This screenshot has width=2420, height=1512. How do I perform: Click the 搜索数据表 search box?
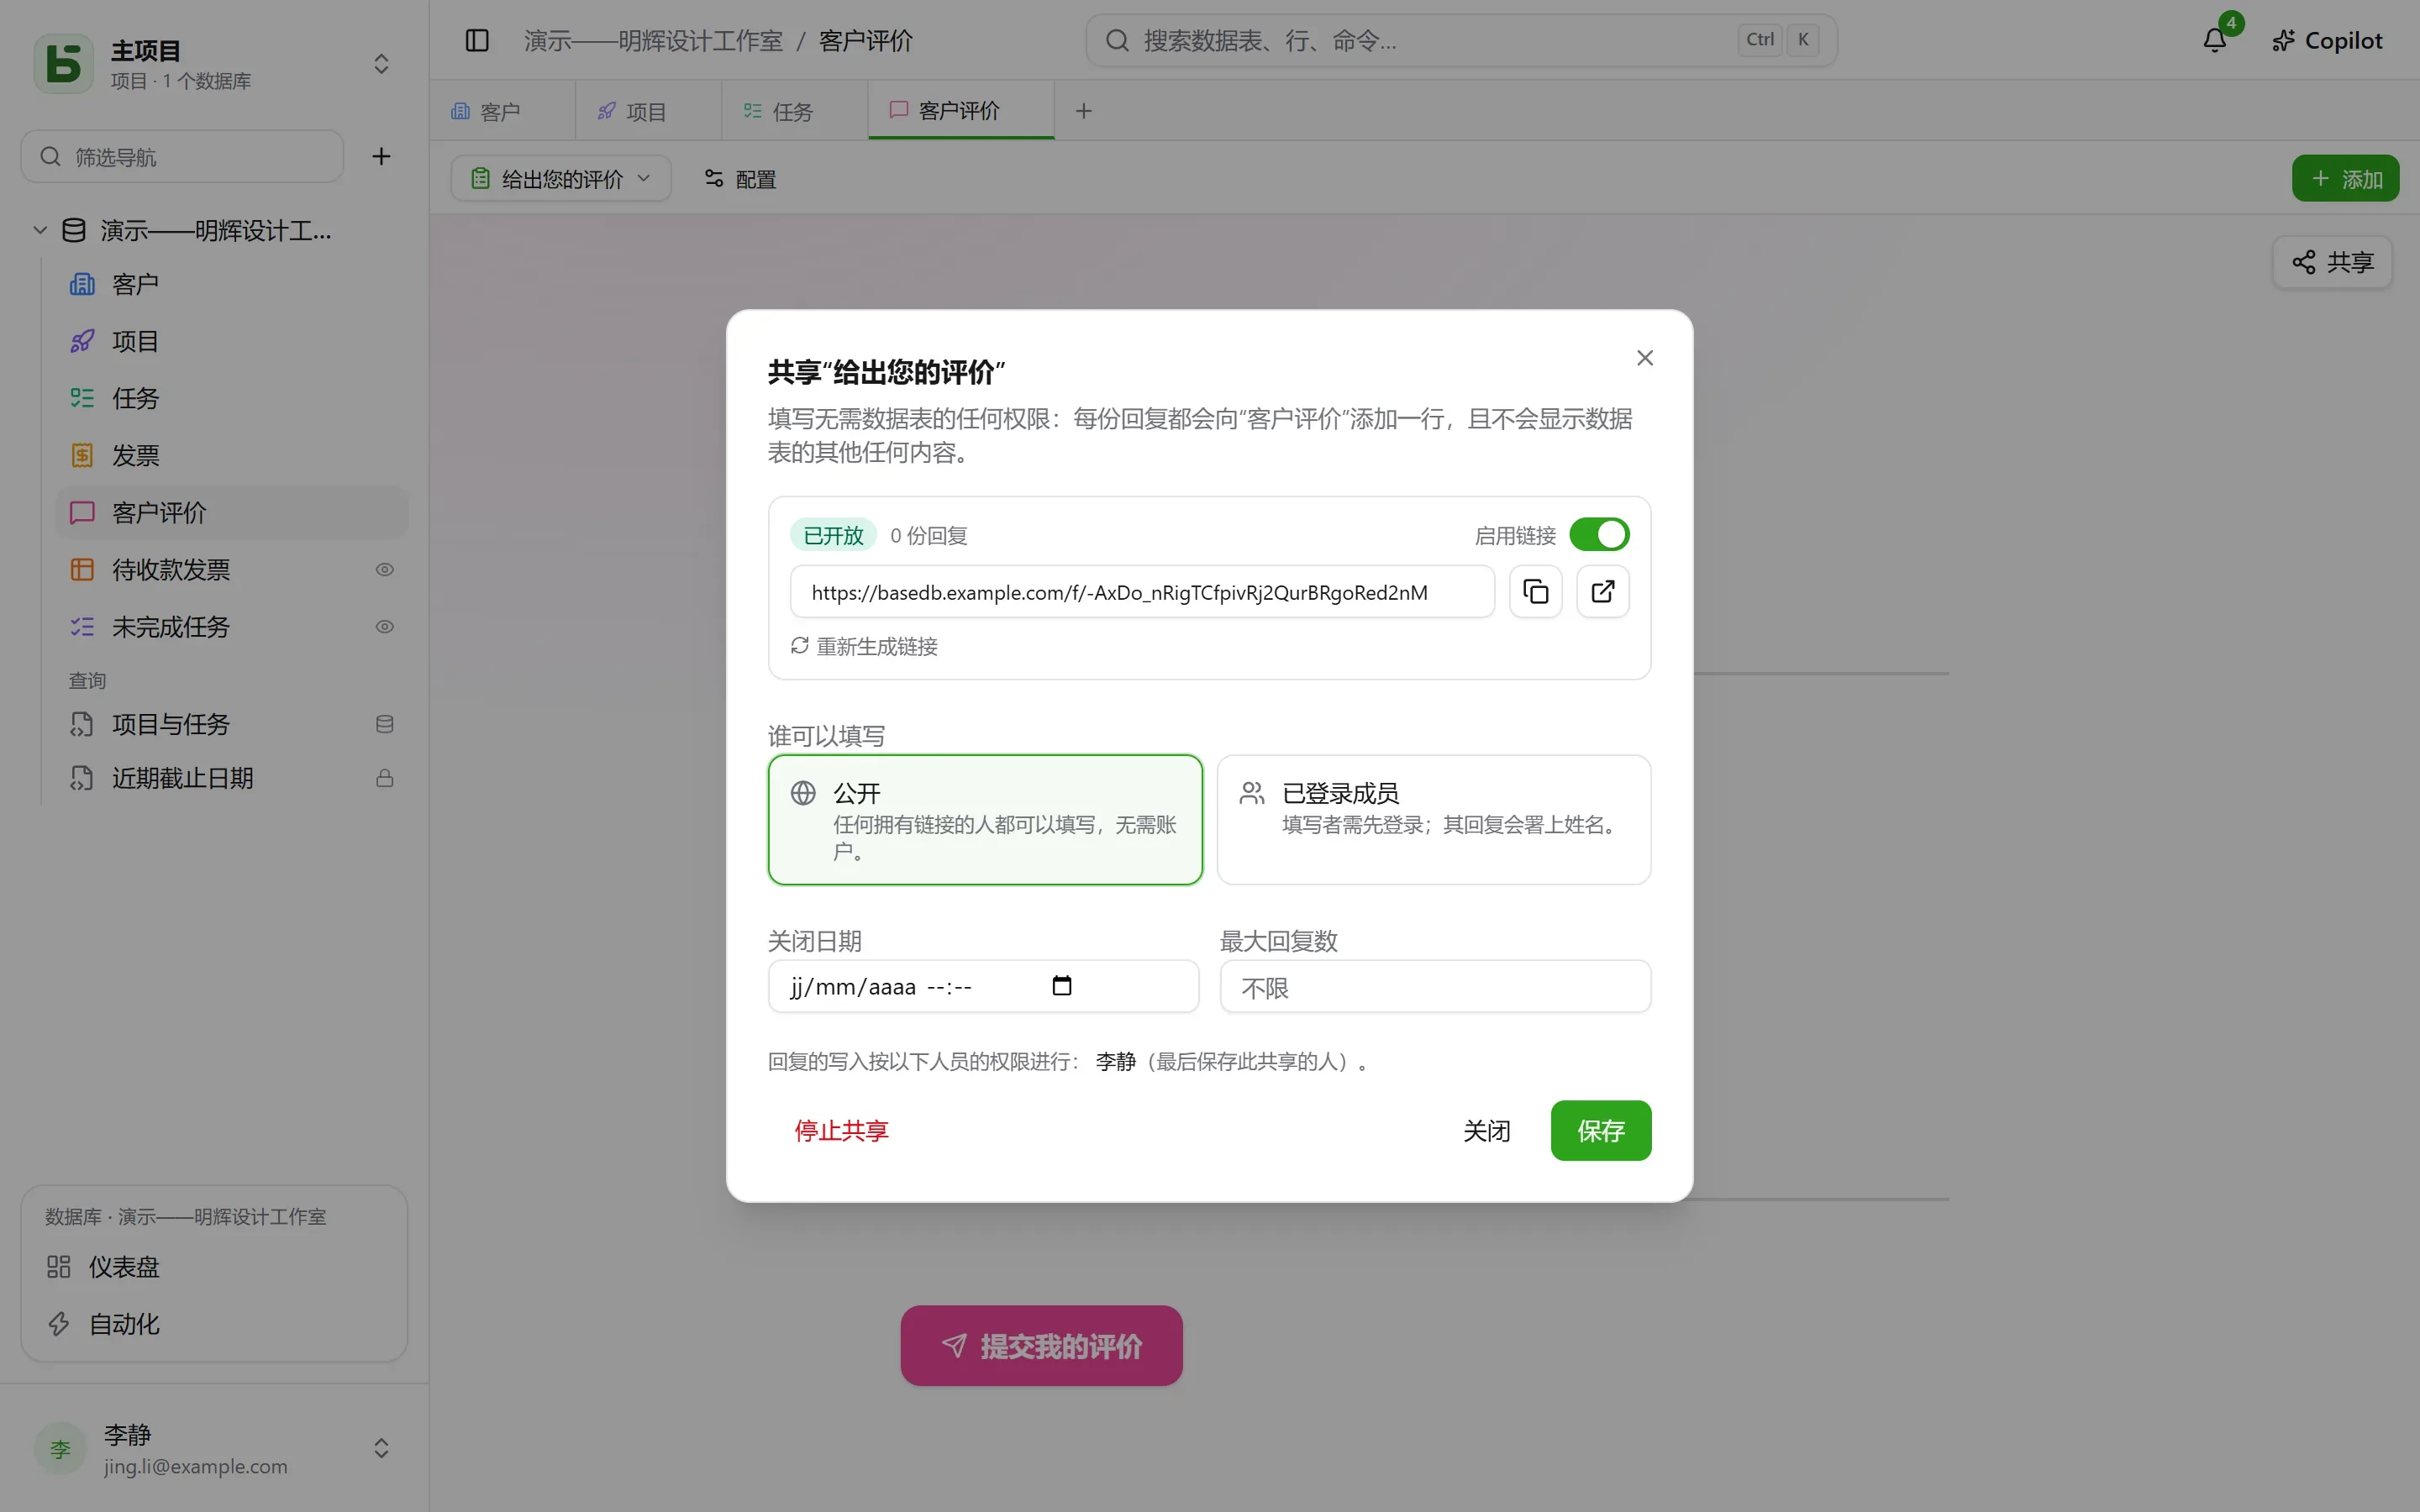point(1461,40)
